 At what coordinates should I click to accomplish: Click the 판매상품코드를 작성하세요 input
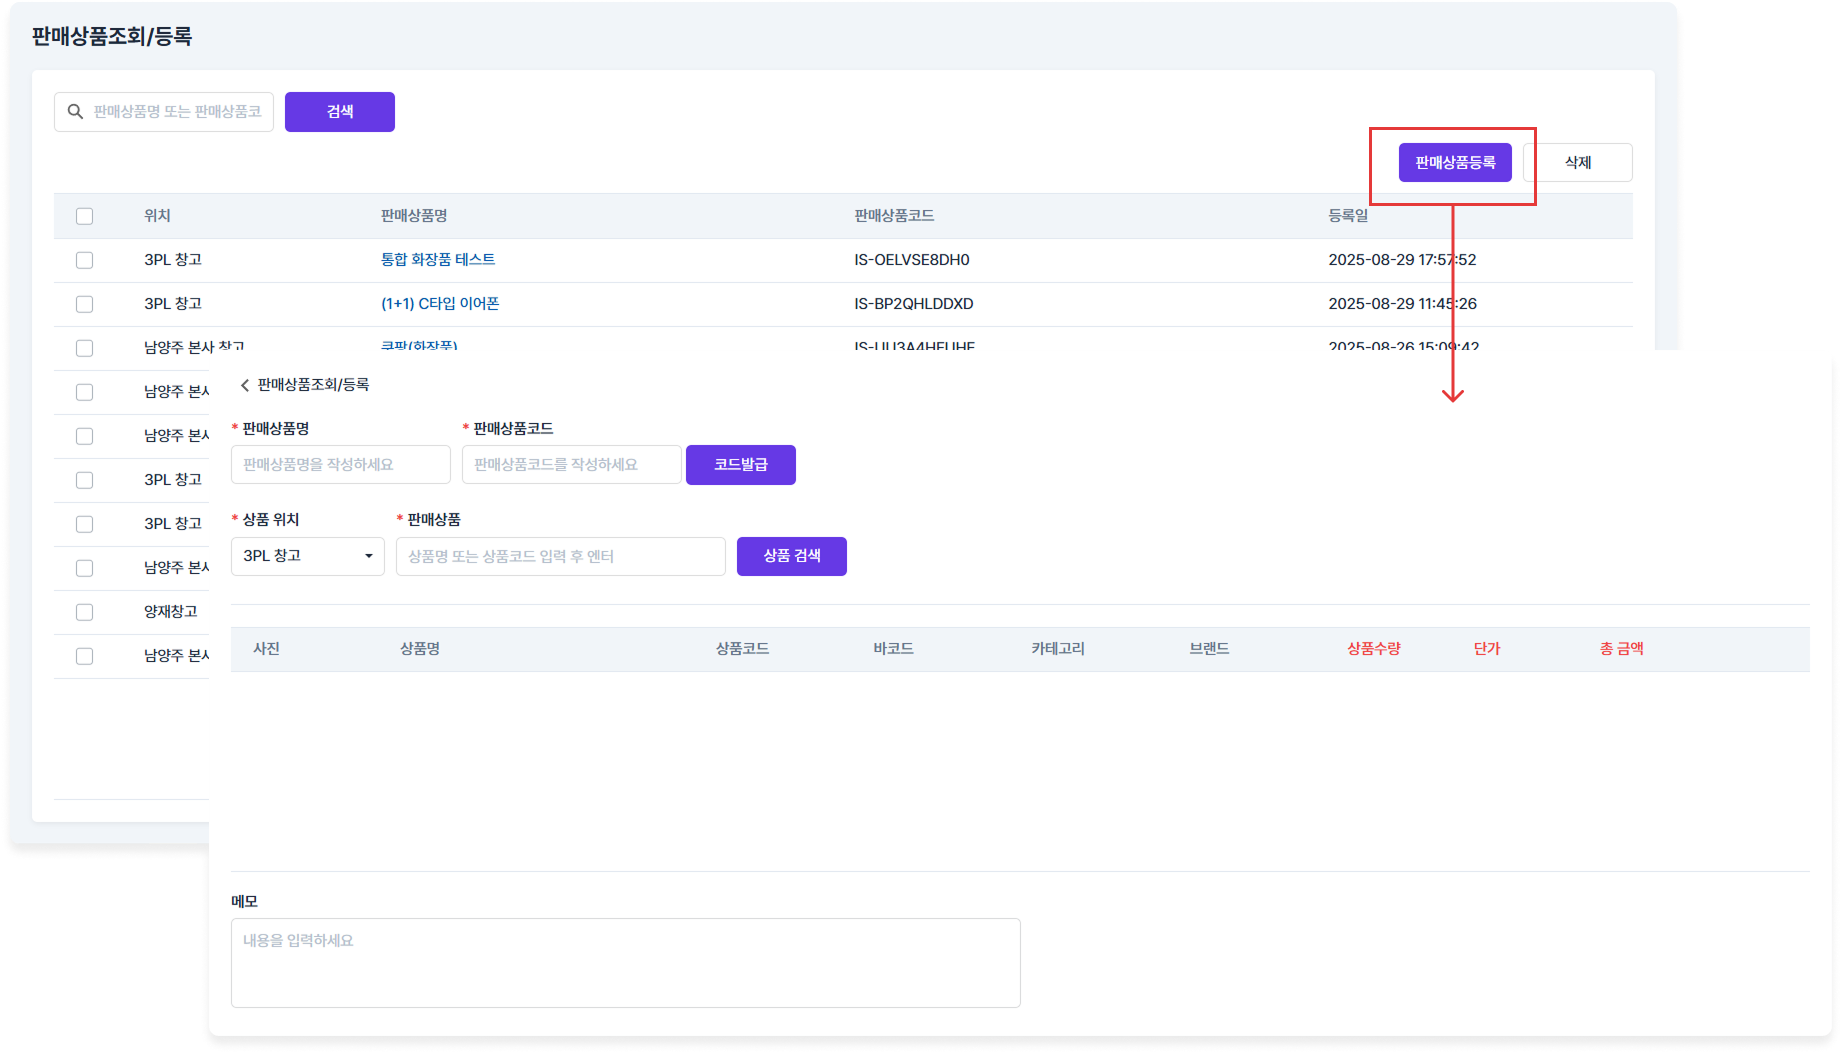pyautogui.click(x=571, y=465)
